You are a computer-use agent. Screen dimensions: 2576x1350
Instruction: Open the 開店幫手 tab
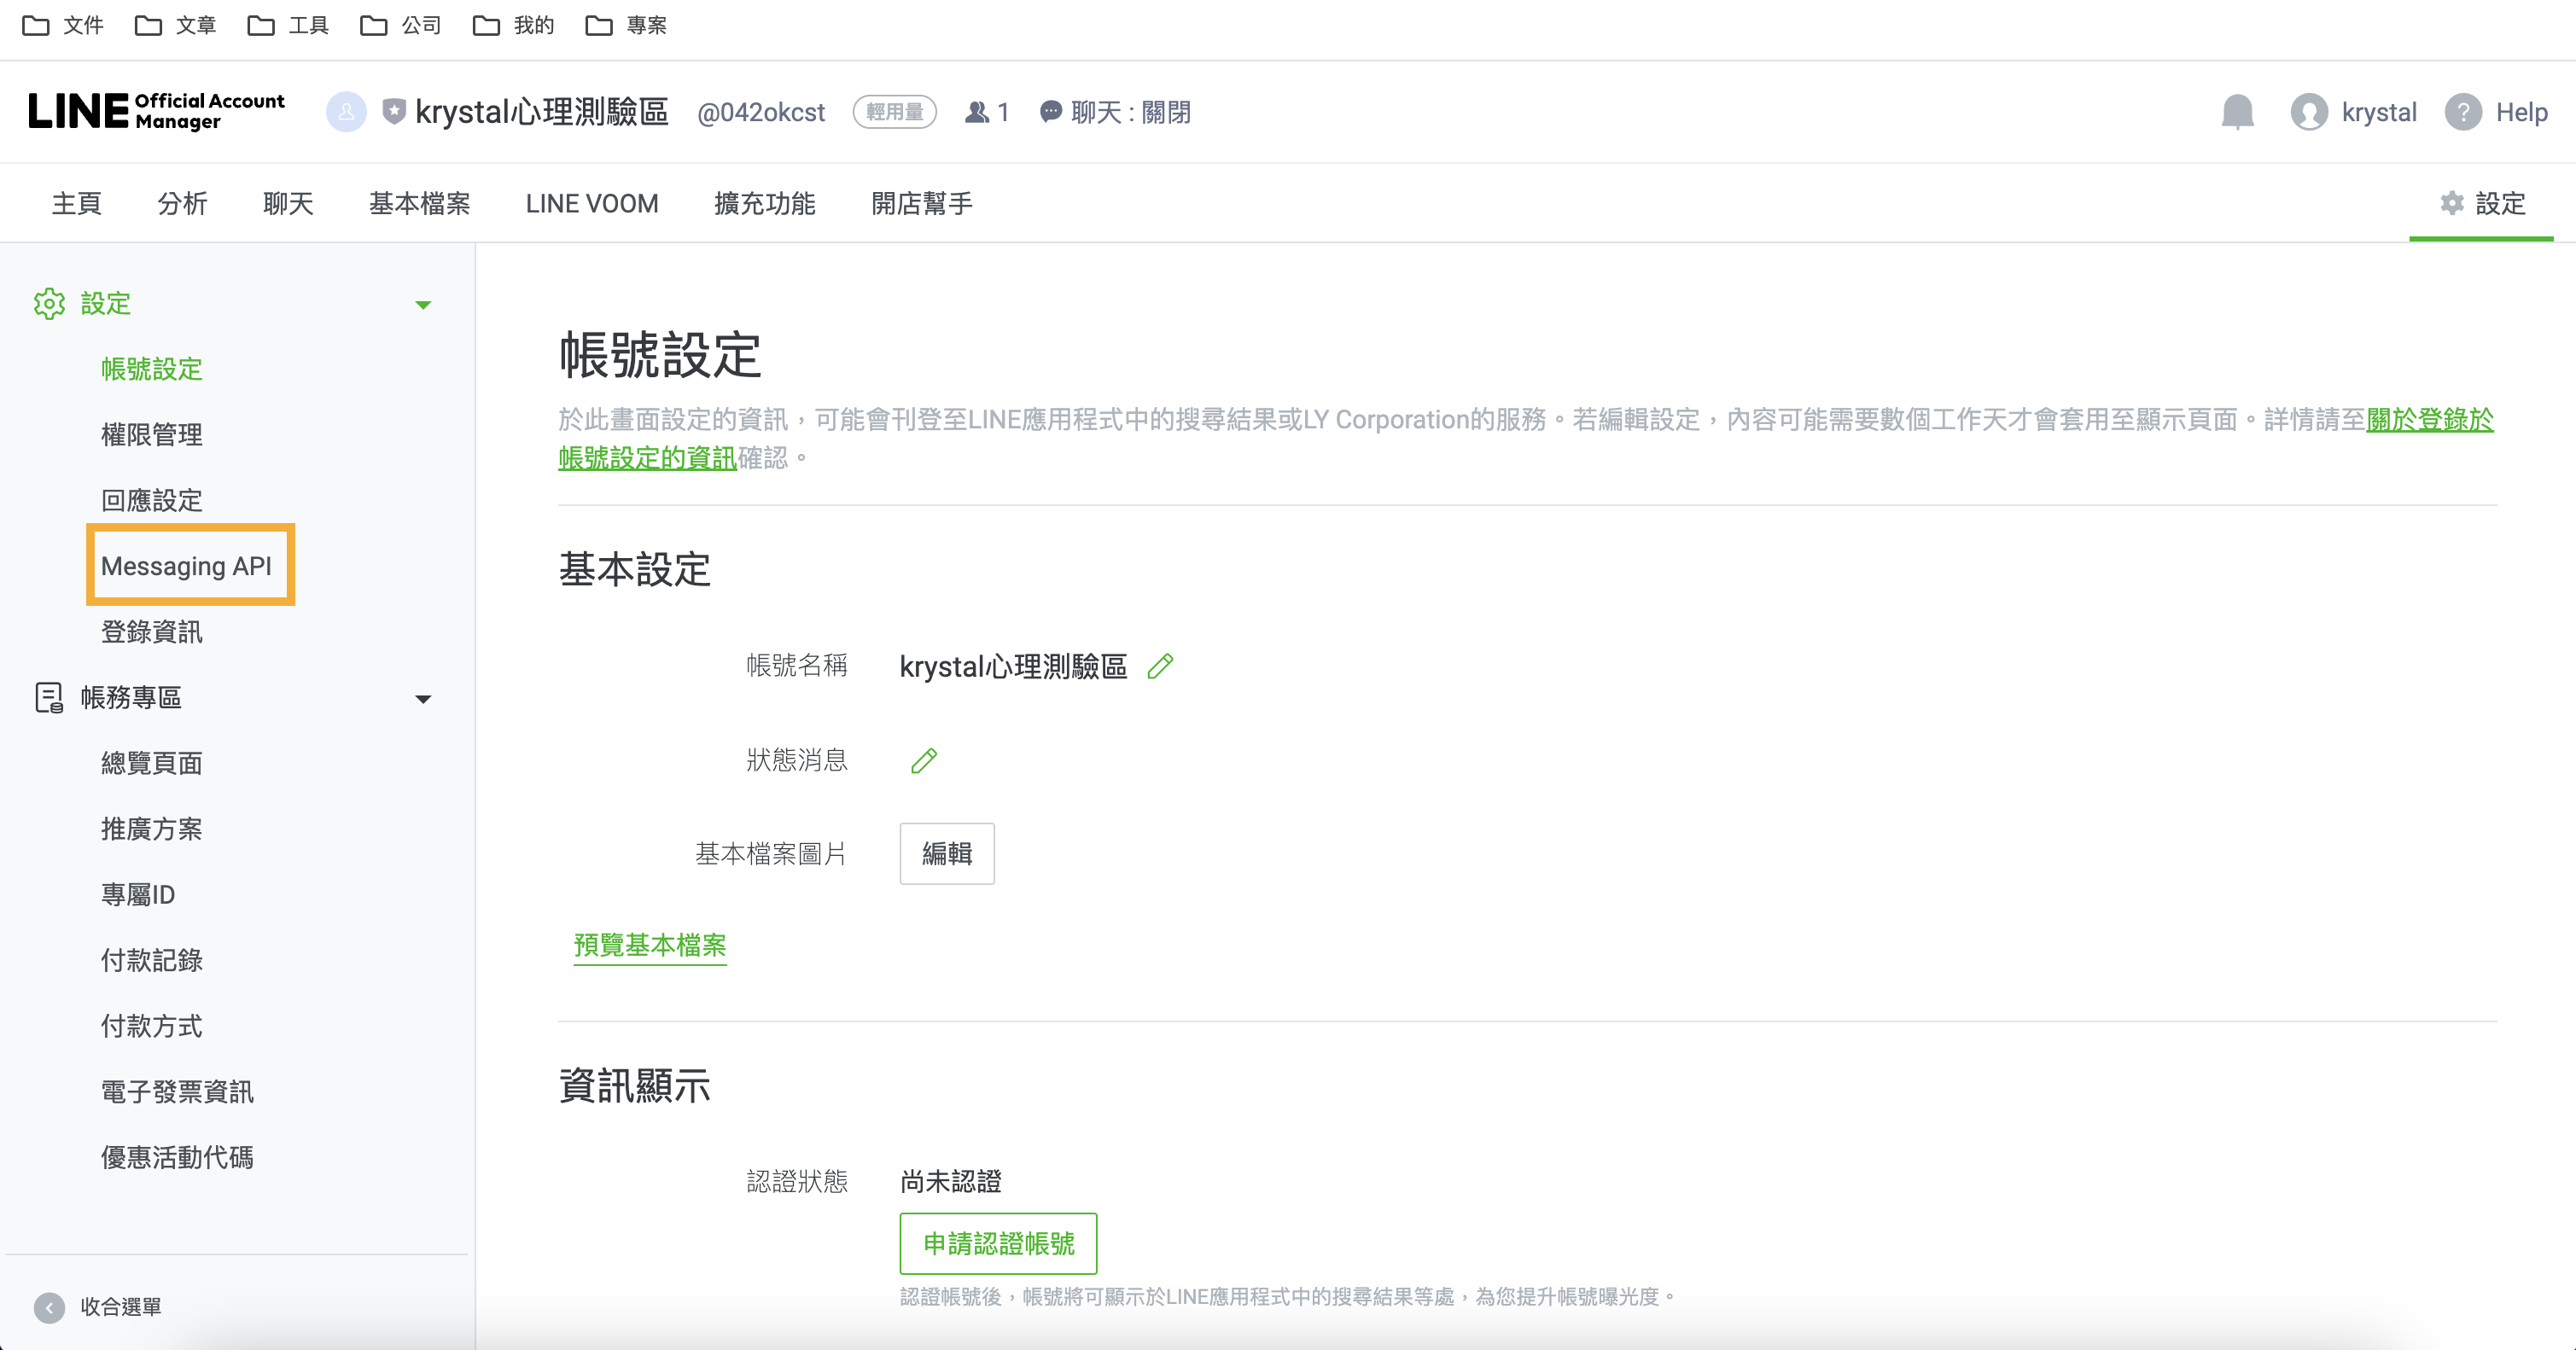pyautogui.click(x=922, y=203)
